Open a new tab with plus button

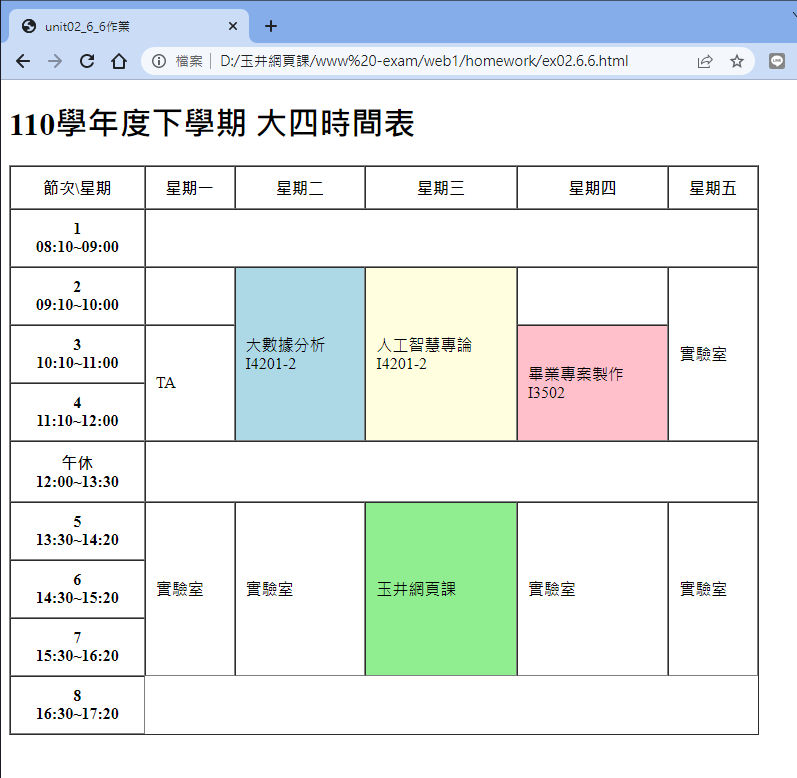click(271, 26)
